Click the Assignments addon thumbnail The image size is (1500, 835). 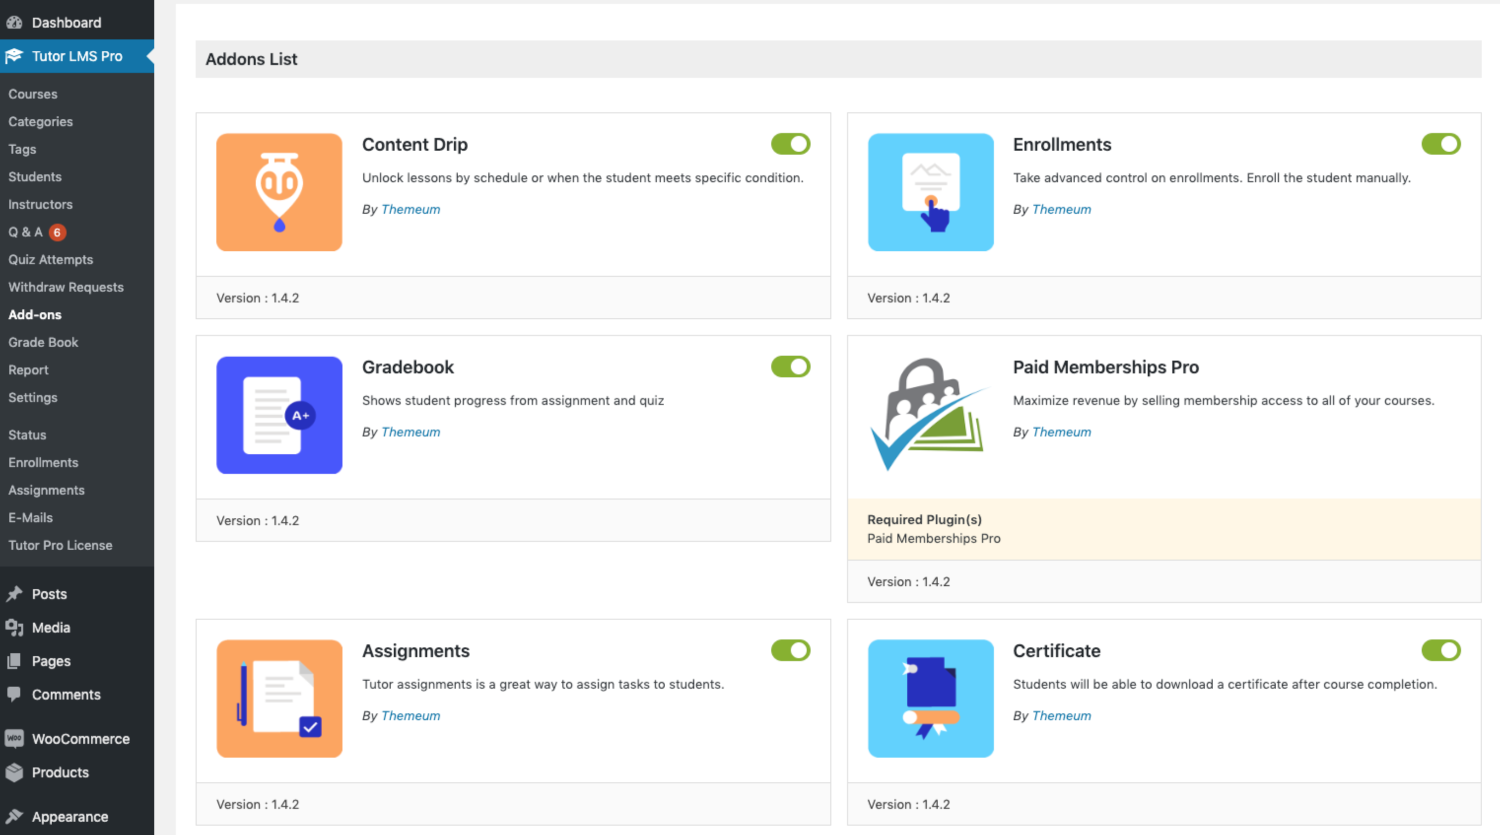[x=279, y=698]
